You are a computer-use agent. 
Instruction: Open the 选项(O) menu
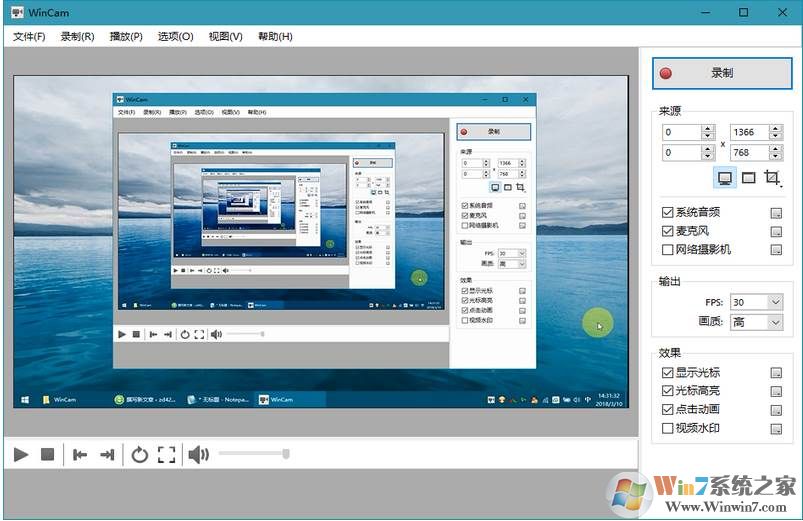tap(175, 37)
